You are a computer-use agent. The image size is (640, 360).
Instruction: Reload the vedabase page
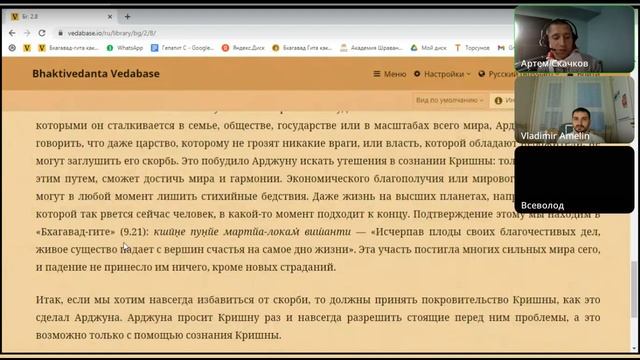(x=42, y=33)
